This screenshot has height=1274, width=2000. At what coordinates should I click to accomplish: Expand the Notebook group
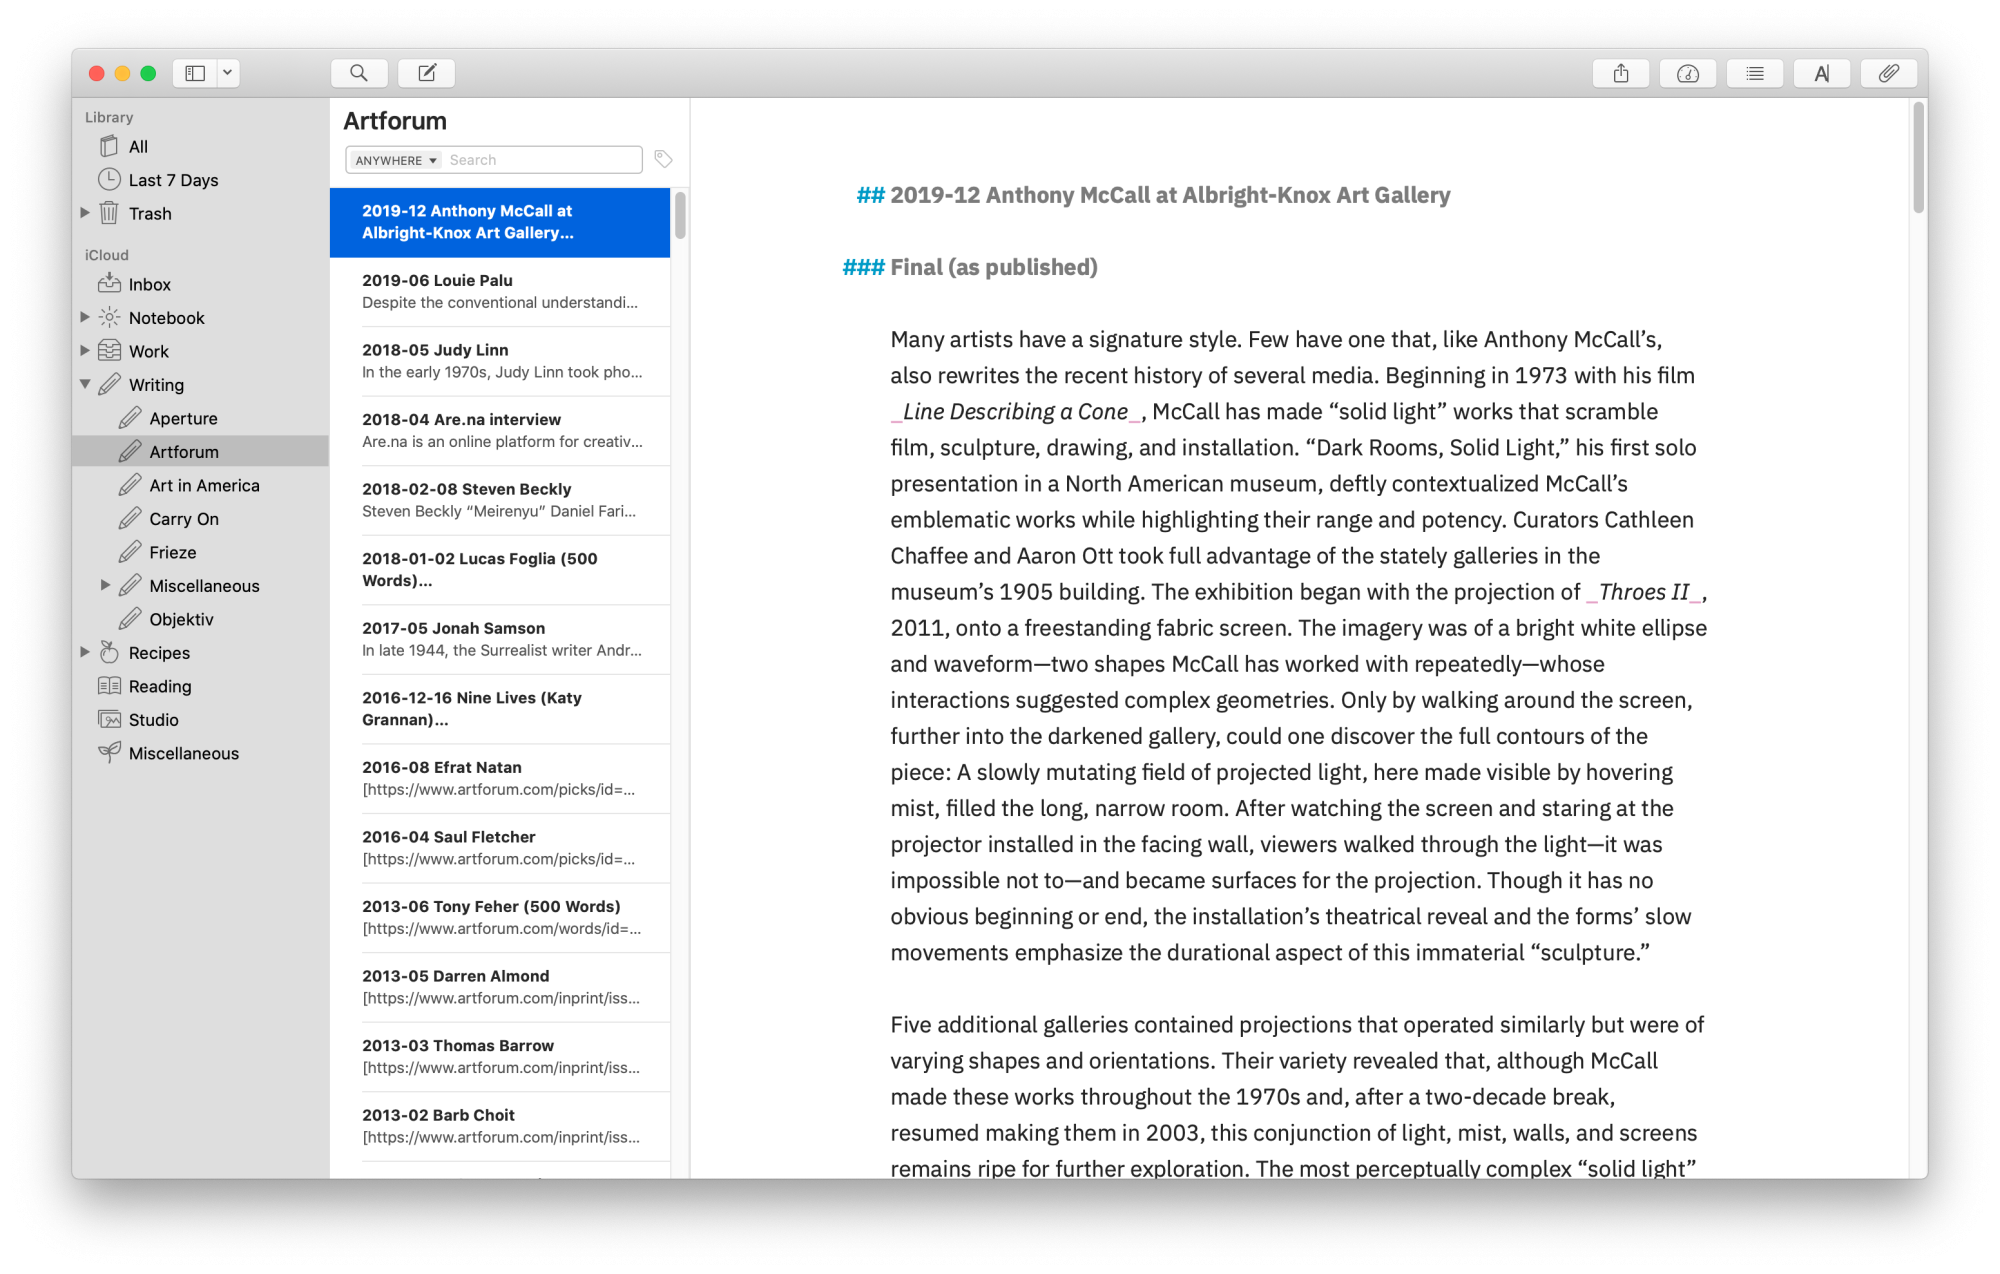pos(85,317)
